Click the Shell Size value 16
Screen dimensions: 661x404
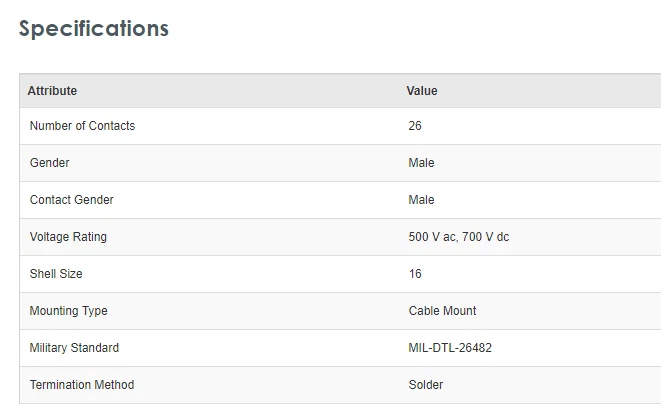coord(415,274)
